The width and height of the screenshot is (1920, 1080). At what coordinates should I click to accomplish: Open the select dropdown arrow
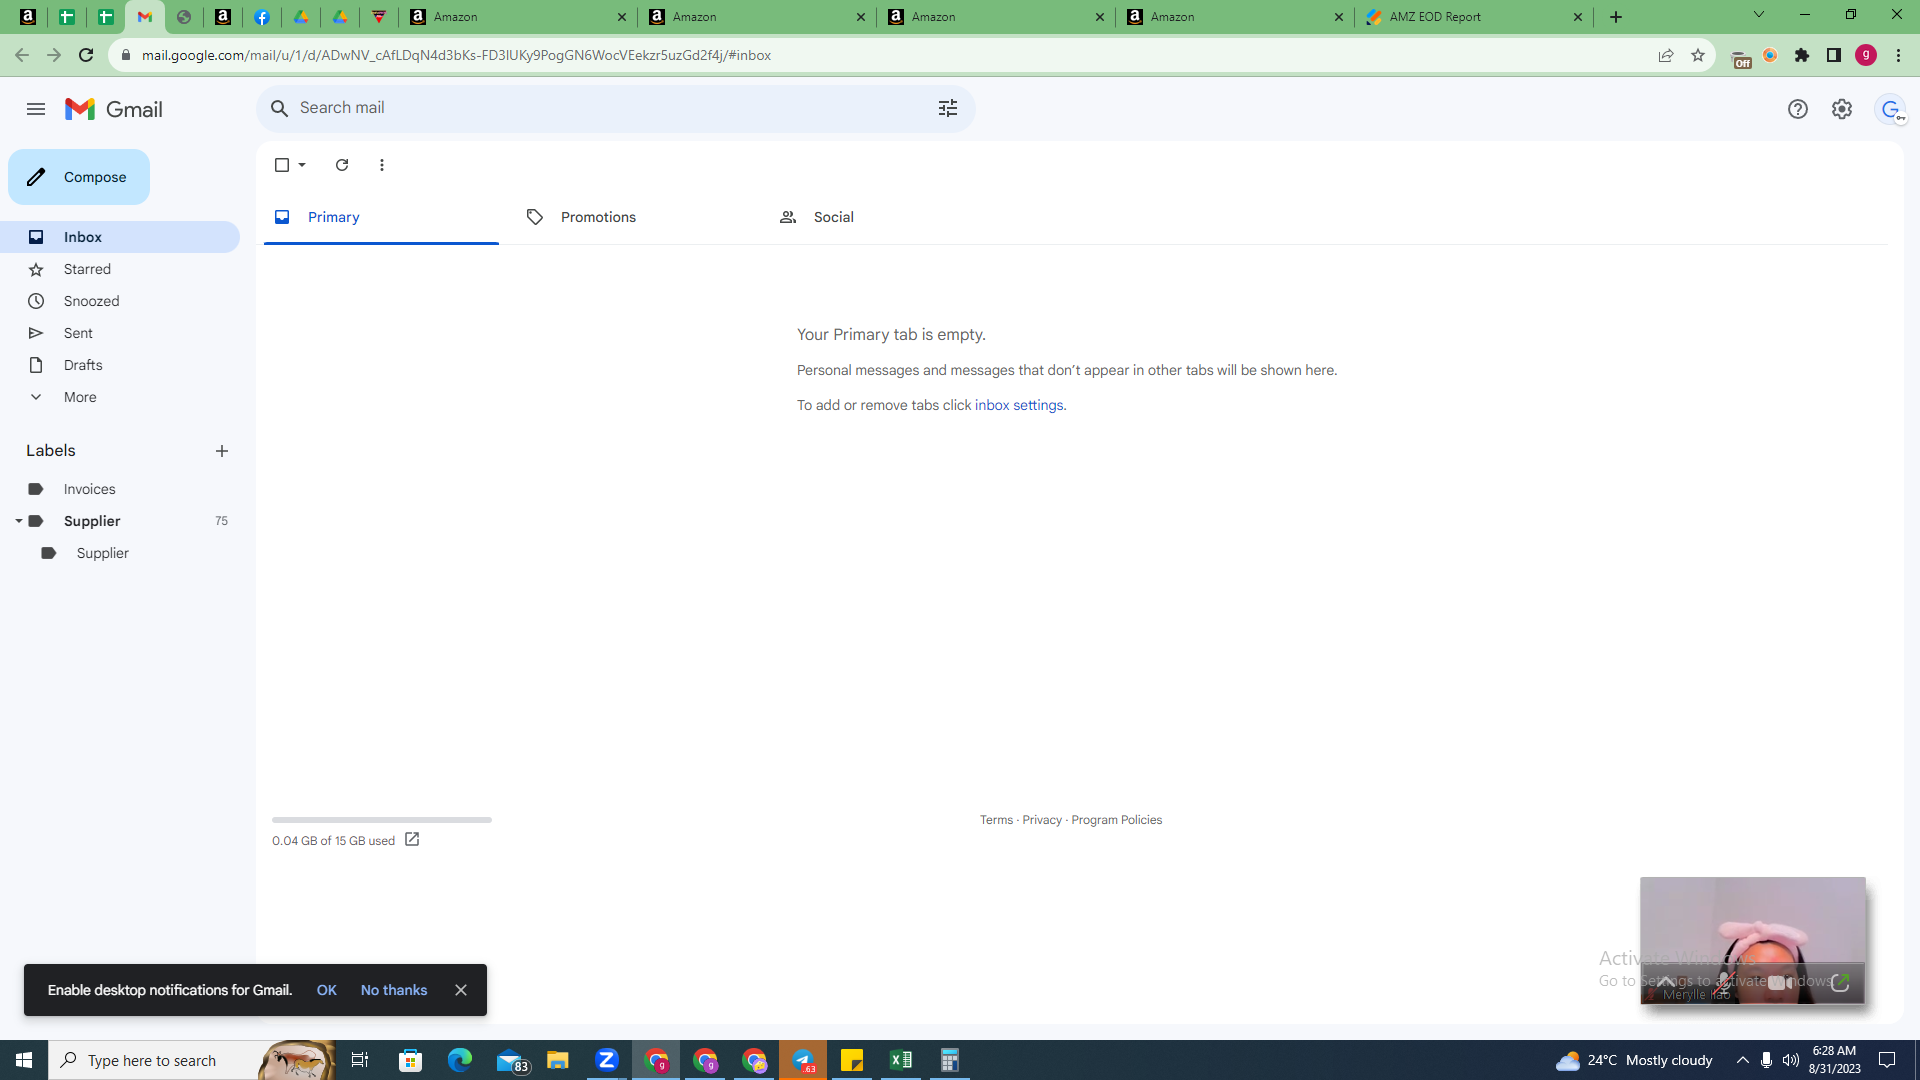pos(302,165)
